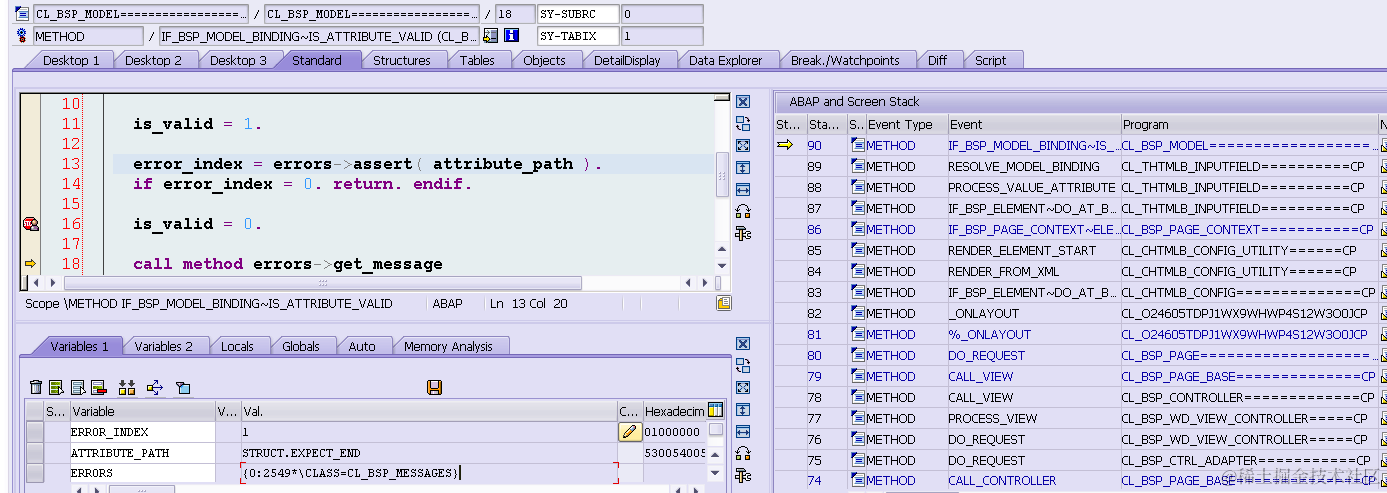This screenshot has width=1387, height=493.
Task: Toggle the breakpoint at code line 16
Action: [x=30, y=224]
